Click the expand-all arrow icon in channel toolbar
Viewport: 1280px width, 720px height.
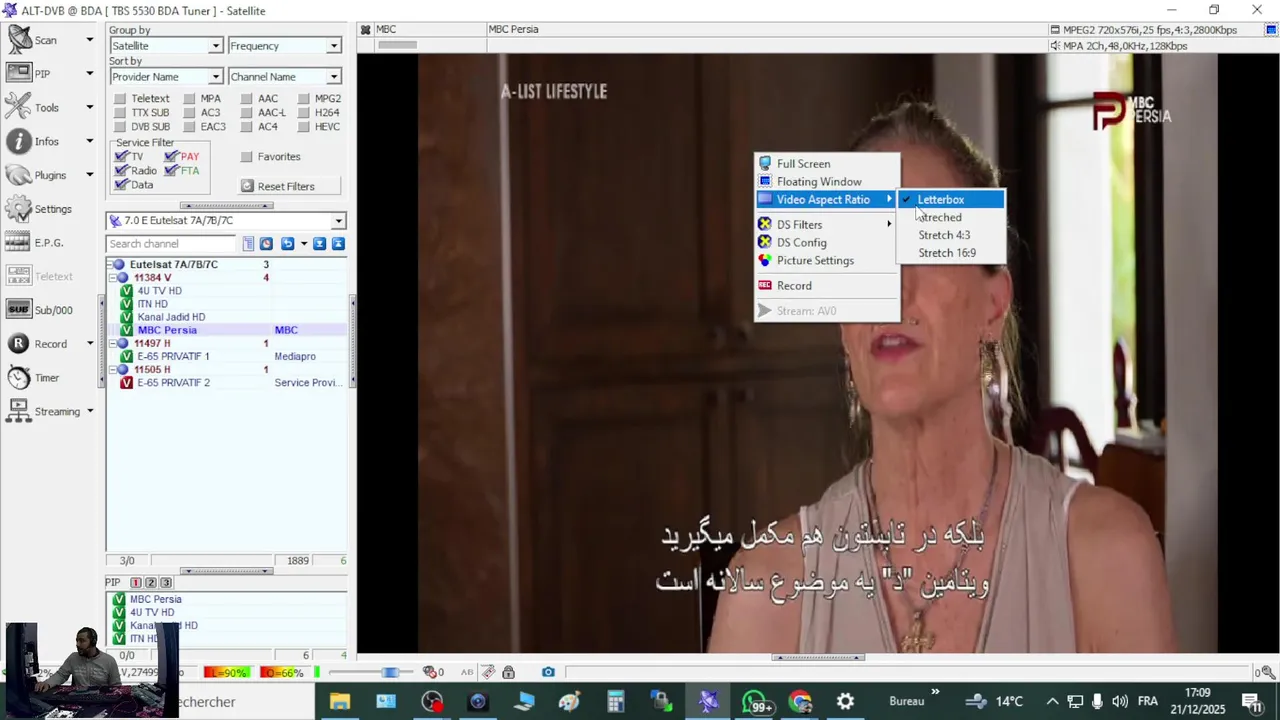tap(319, 244)
